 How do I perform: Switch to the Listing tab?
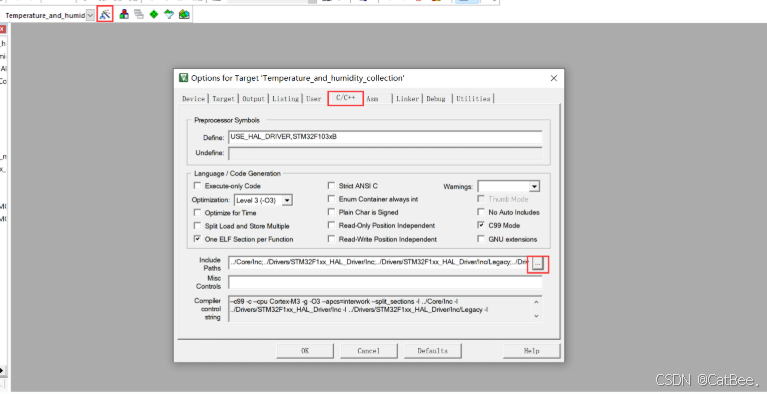click(286, 98)
